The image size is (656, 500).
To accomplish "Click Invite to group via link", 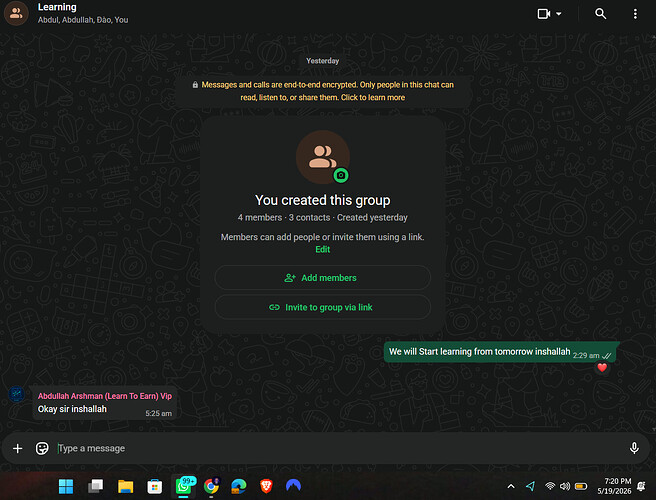I will pyautogui.click(x=323, y=307).
